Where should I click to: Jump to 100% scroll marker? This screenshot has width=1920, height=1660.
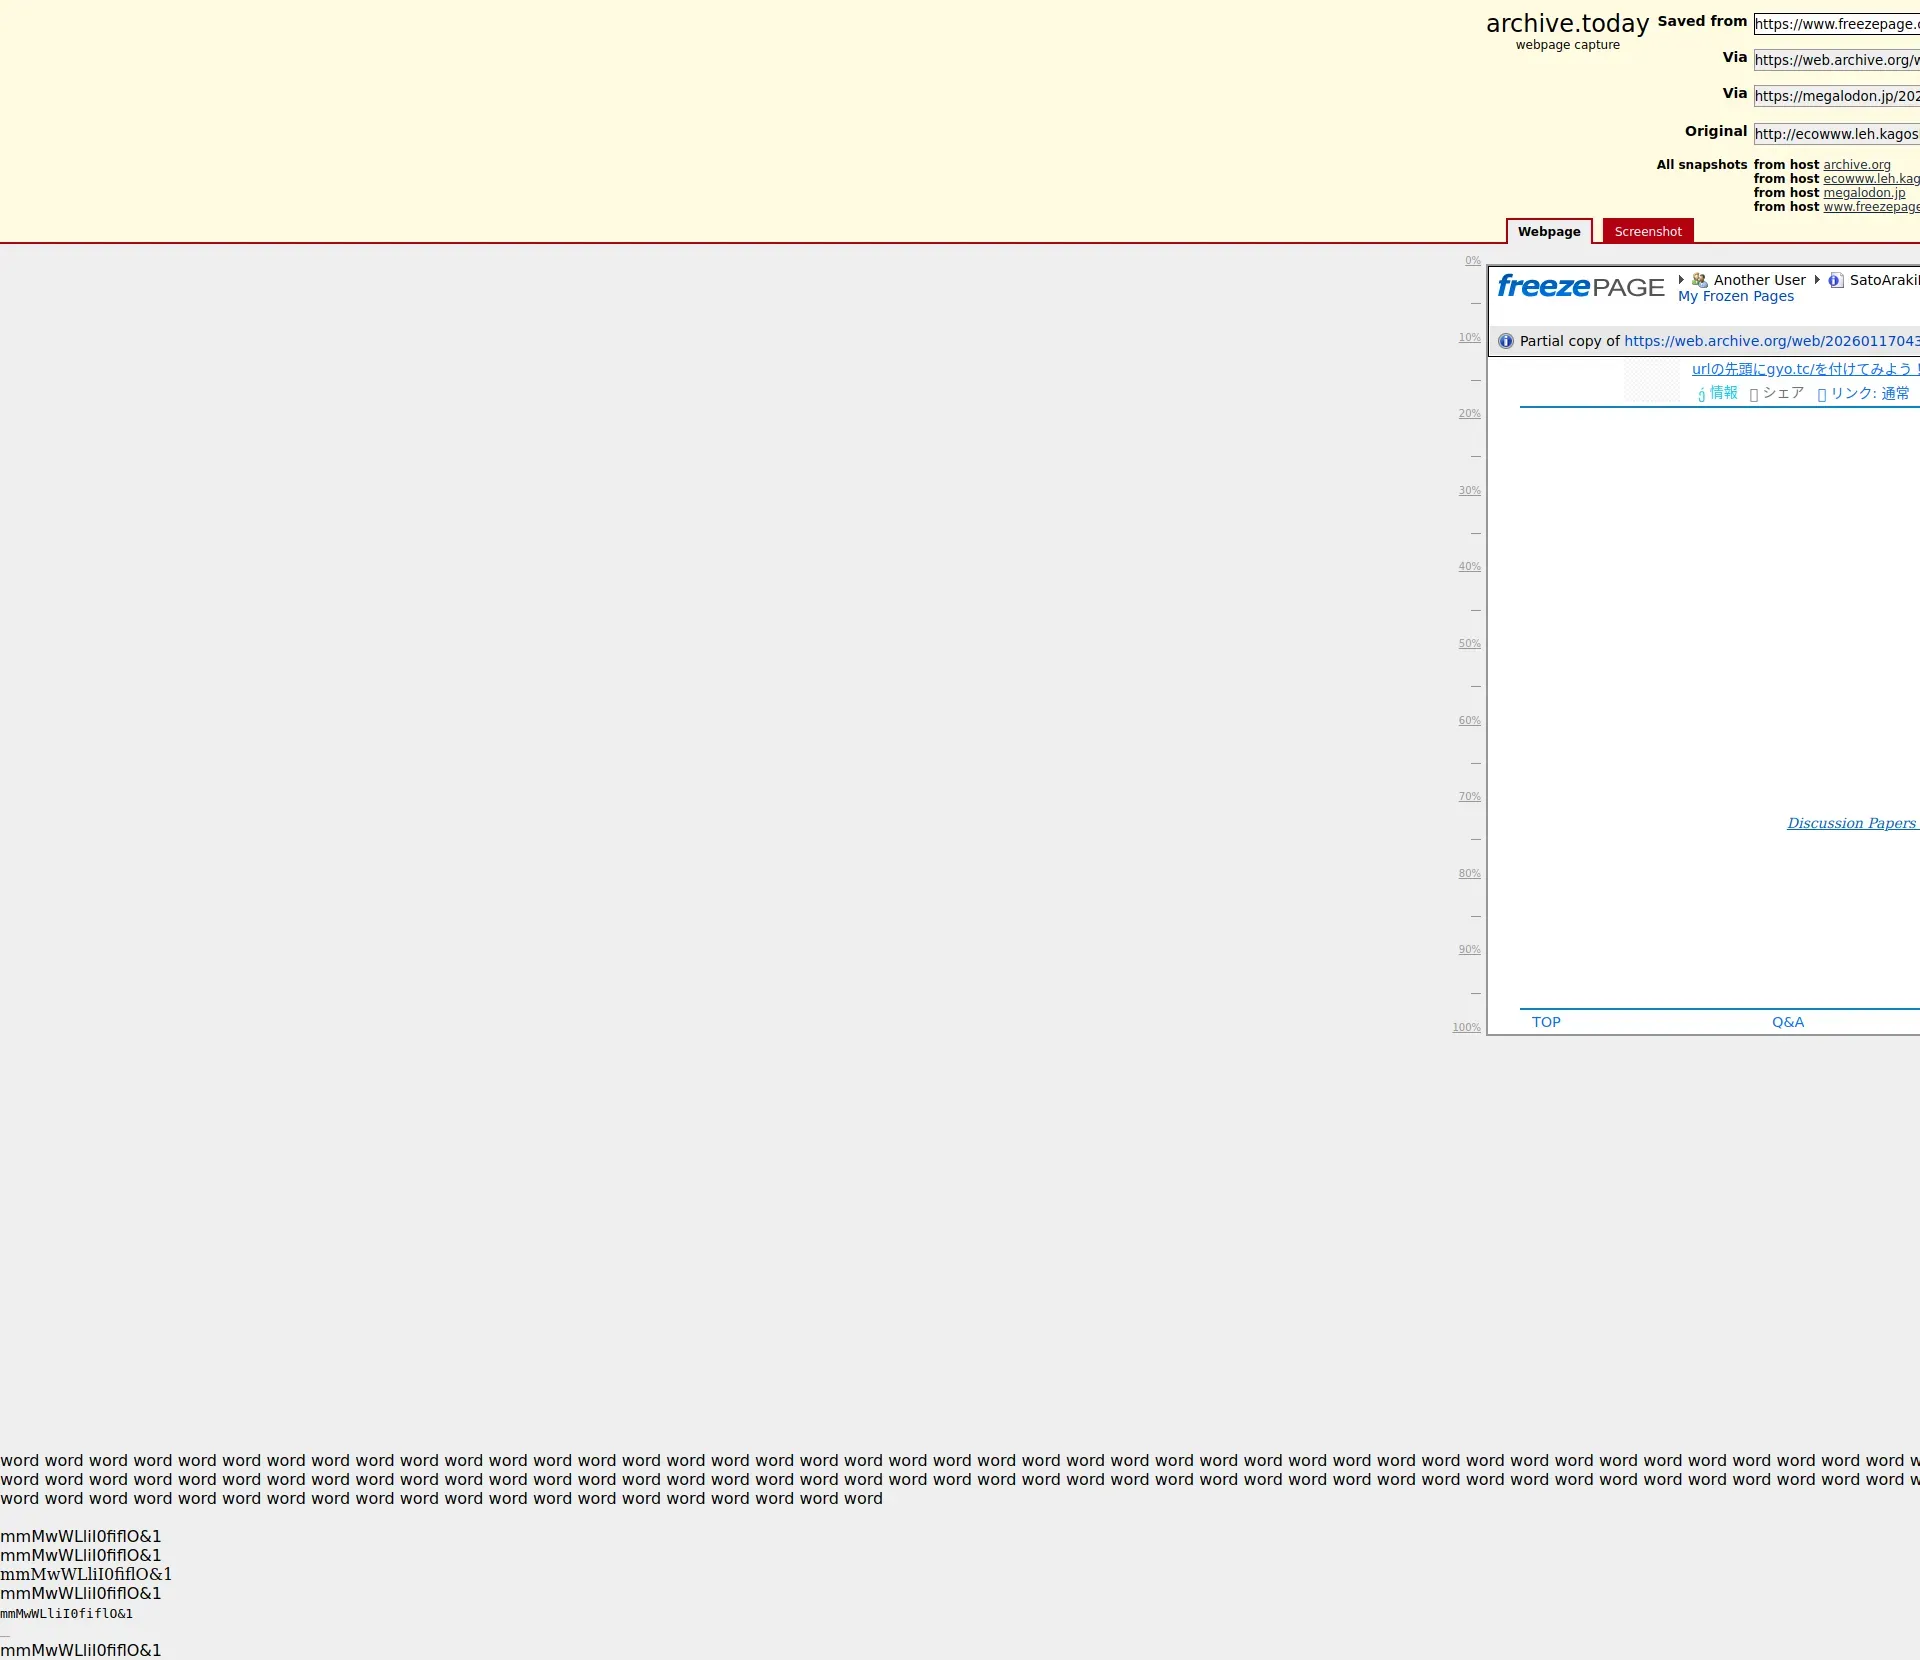(1466, 1028)
